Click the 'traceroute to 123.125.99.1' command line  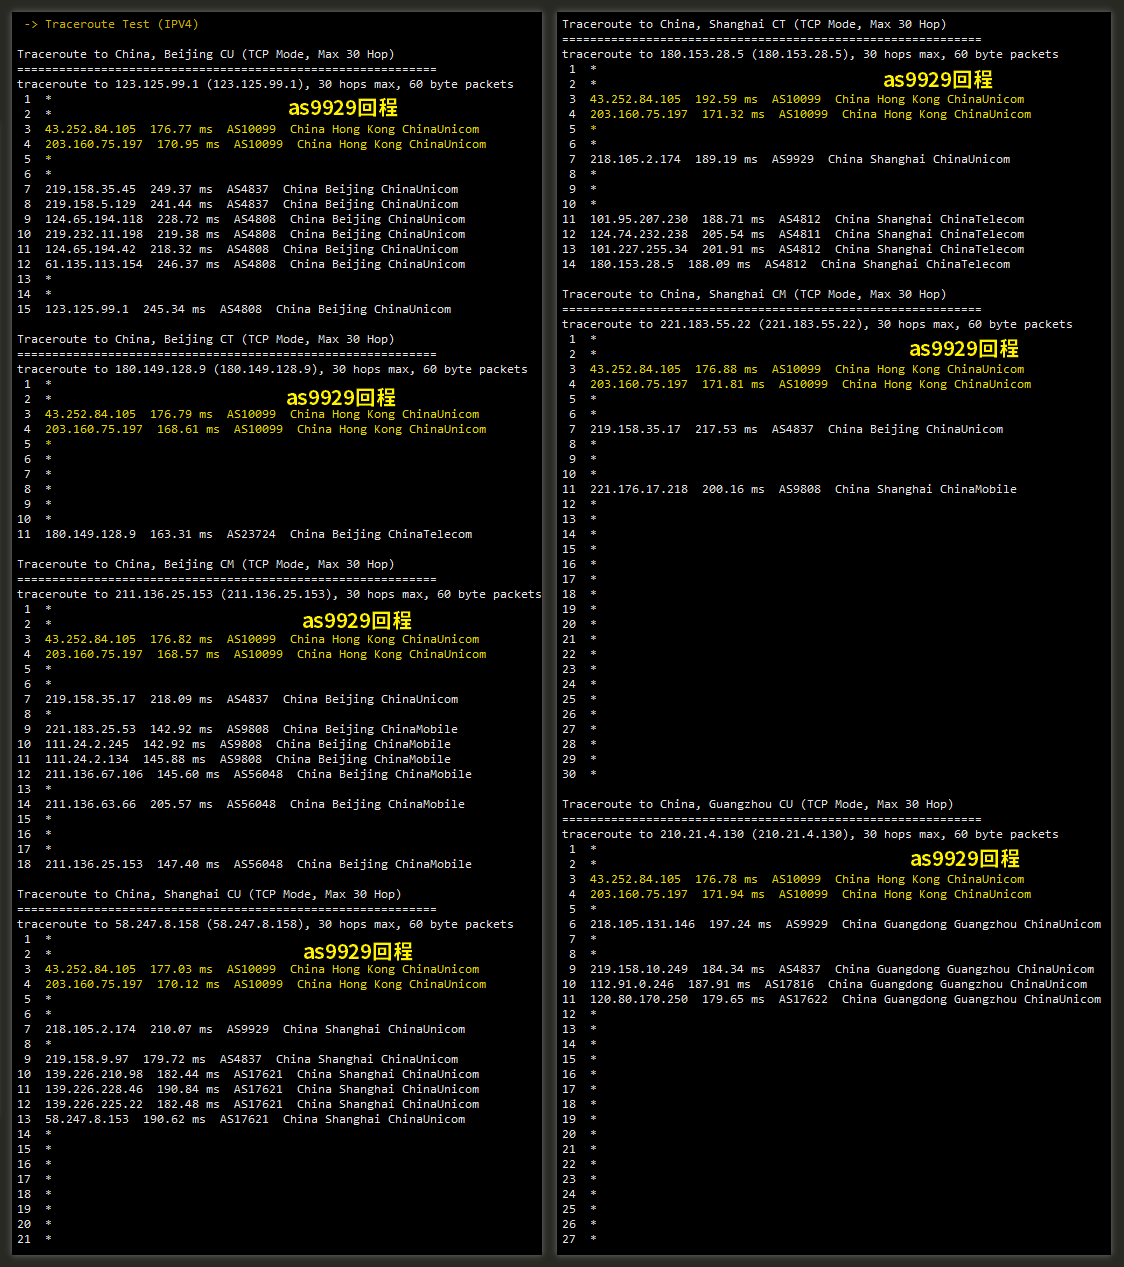[265, 84]
